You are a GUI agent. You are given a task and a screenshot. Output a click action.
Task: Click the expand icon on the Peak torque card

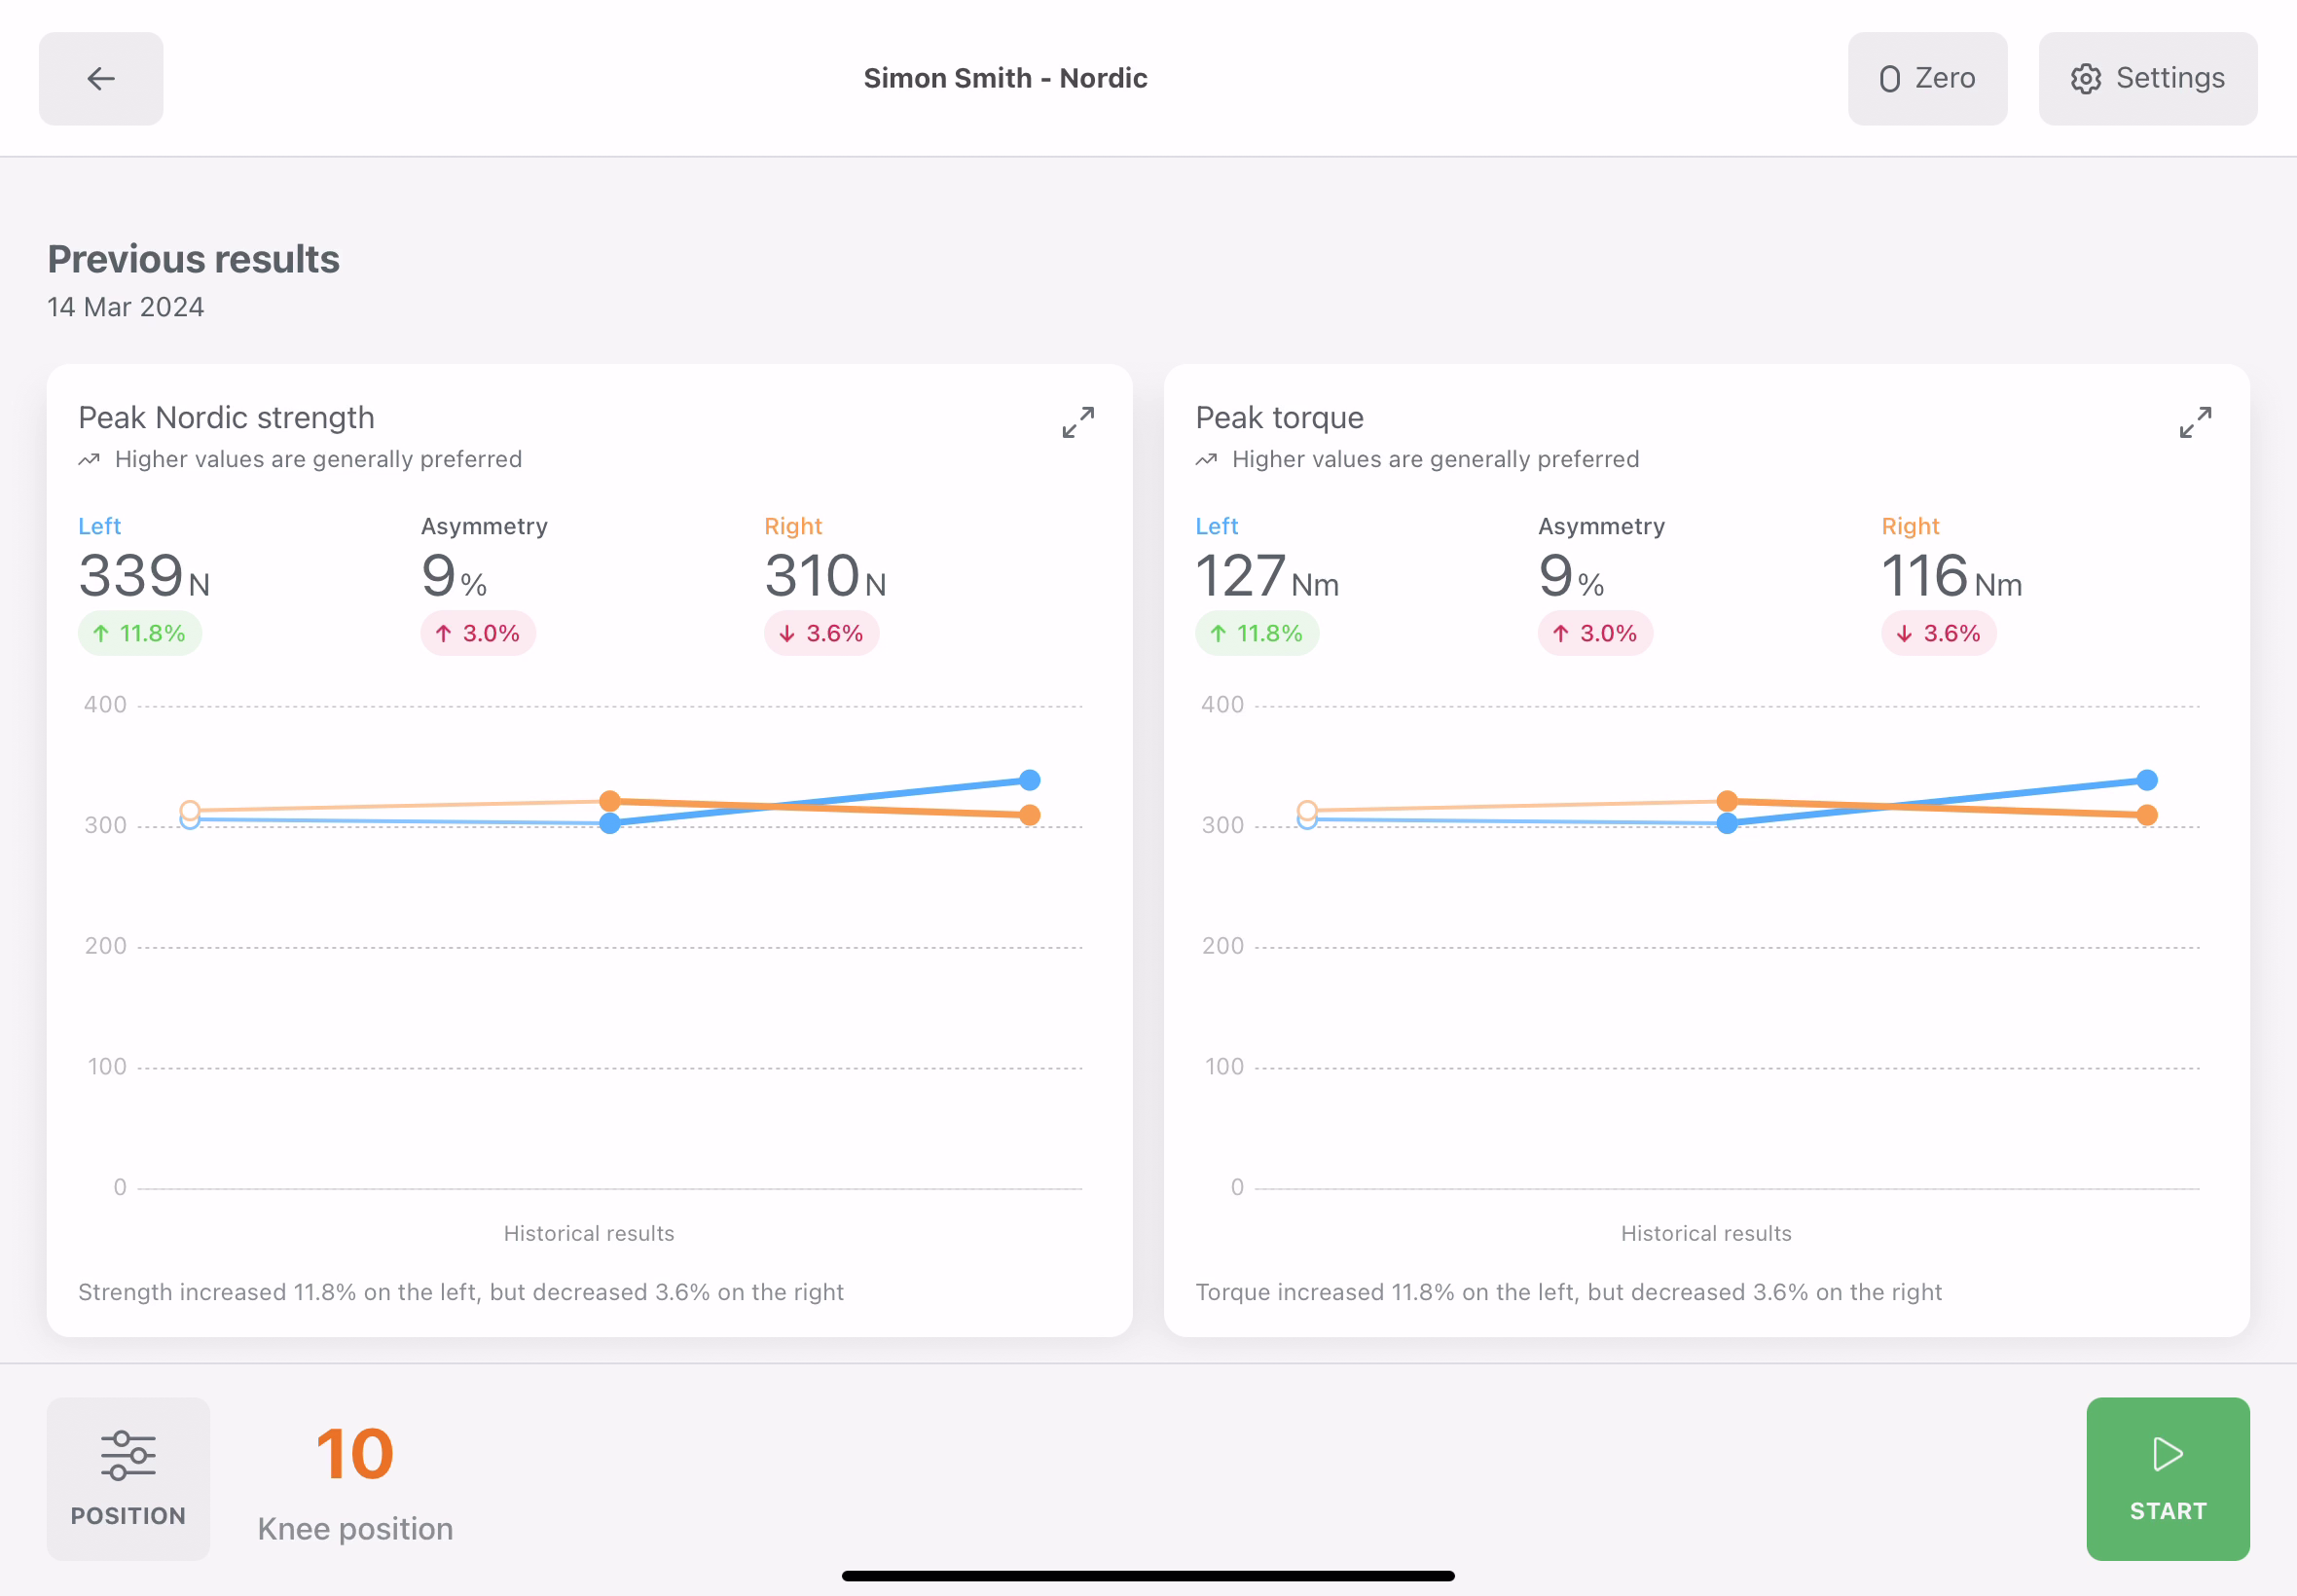click(2195, 423)
